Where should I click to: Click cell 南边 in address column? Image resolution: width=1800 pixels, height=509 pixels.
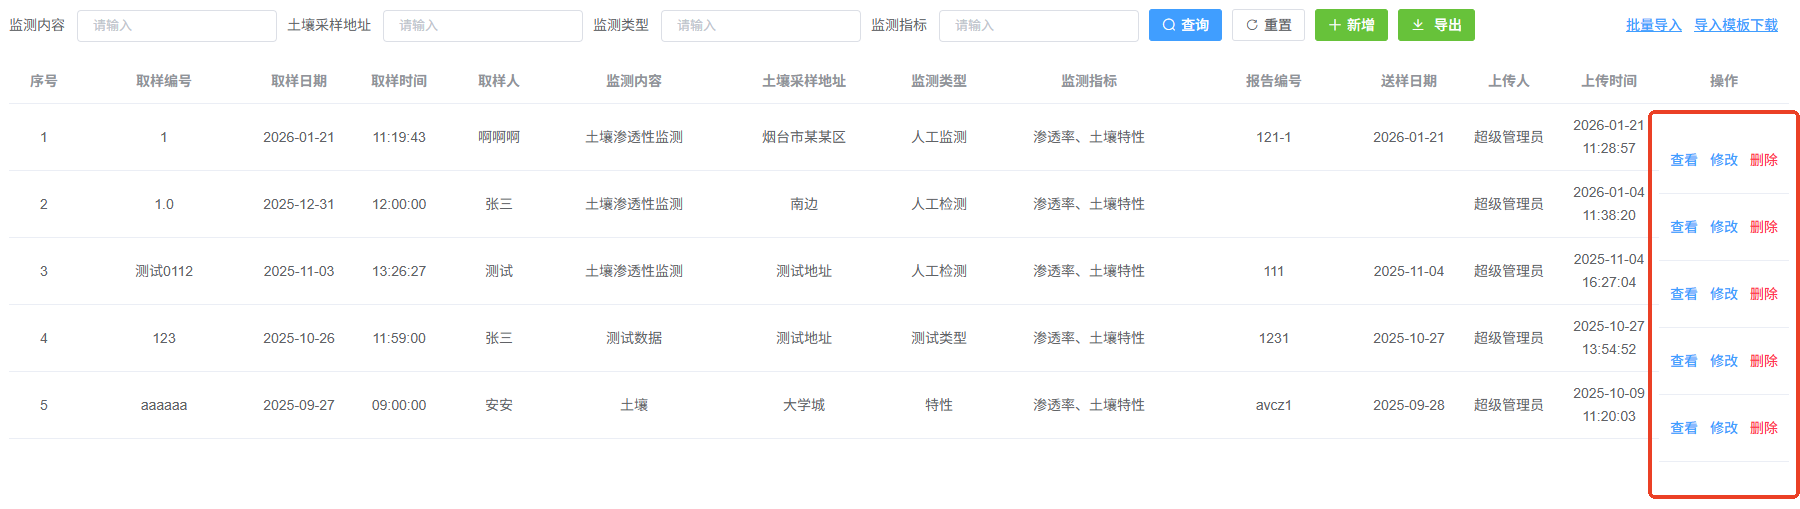point(804,204)
